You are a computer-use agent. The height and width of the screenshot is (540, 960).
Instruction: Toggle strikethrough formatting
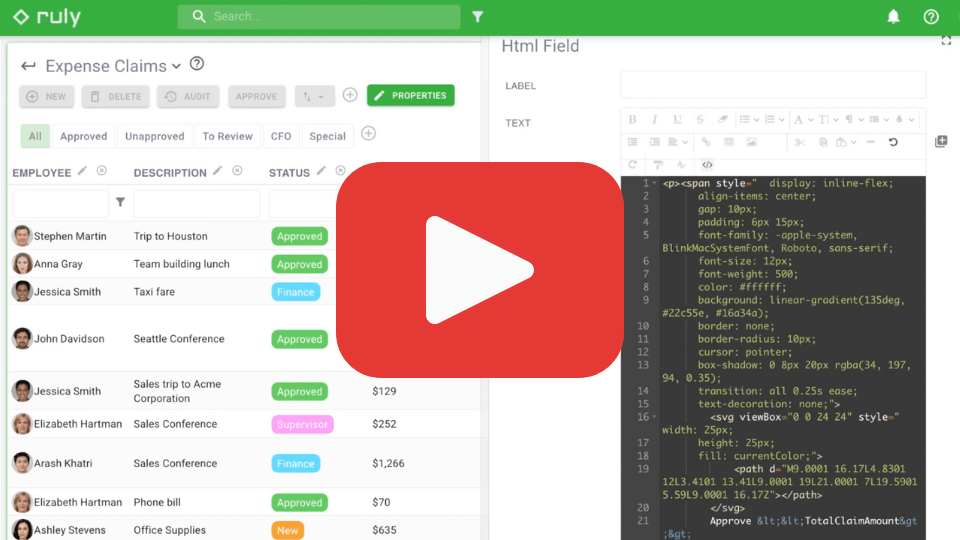[700, 119]
